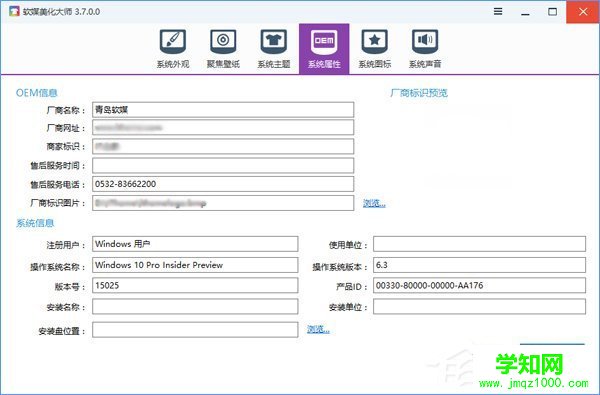Maximize the 软媒美化大师 window
Image resolution: width=600 pixels, height=395 pixels.
(x=553, y=11)
